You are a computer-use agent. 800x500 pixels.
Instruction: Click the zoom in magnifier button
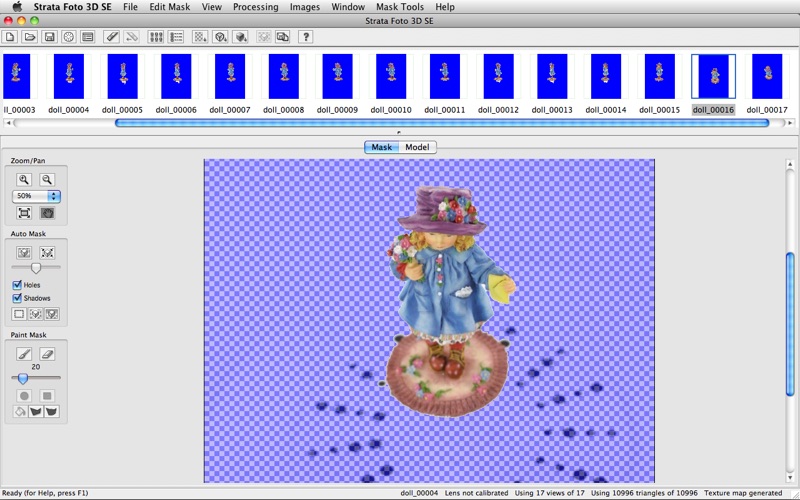tap(24, 180)
